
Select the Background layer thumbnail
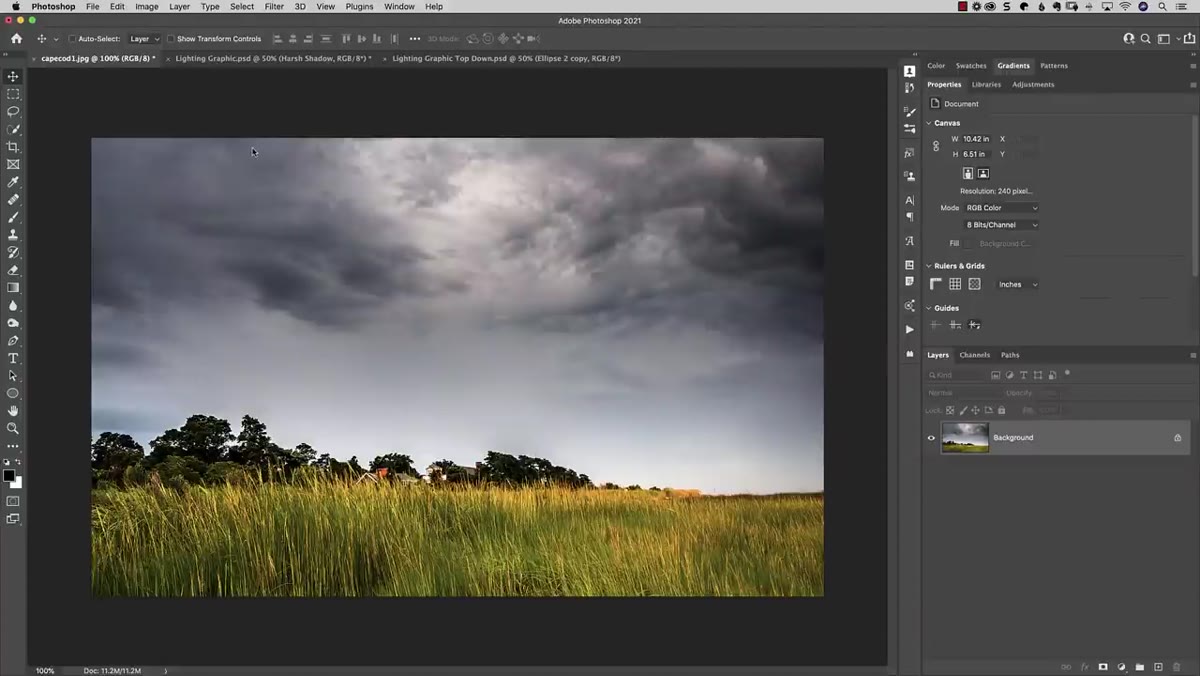point(965,438)
